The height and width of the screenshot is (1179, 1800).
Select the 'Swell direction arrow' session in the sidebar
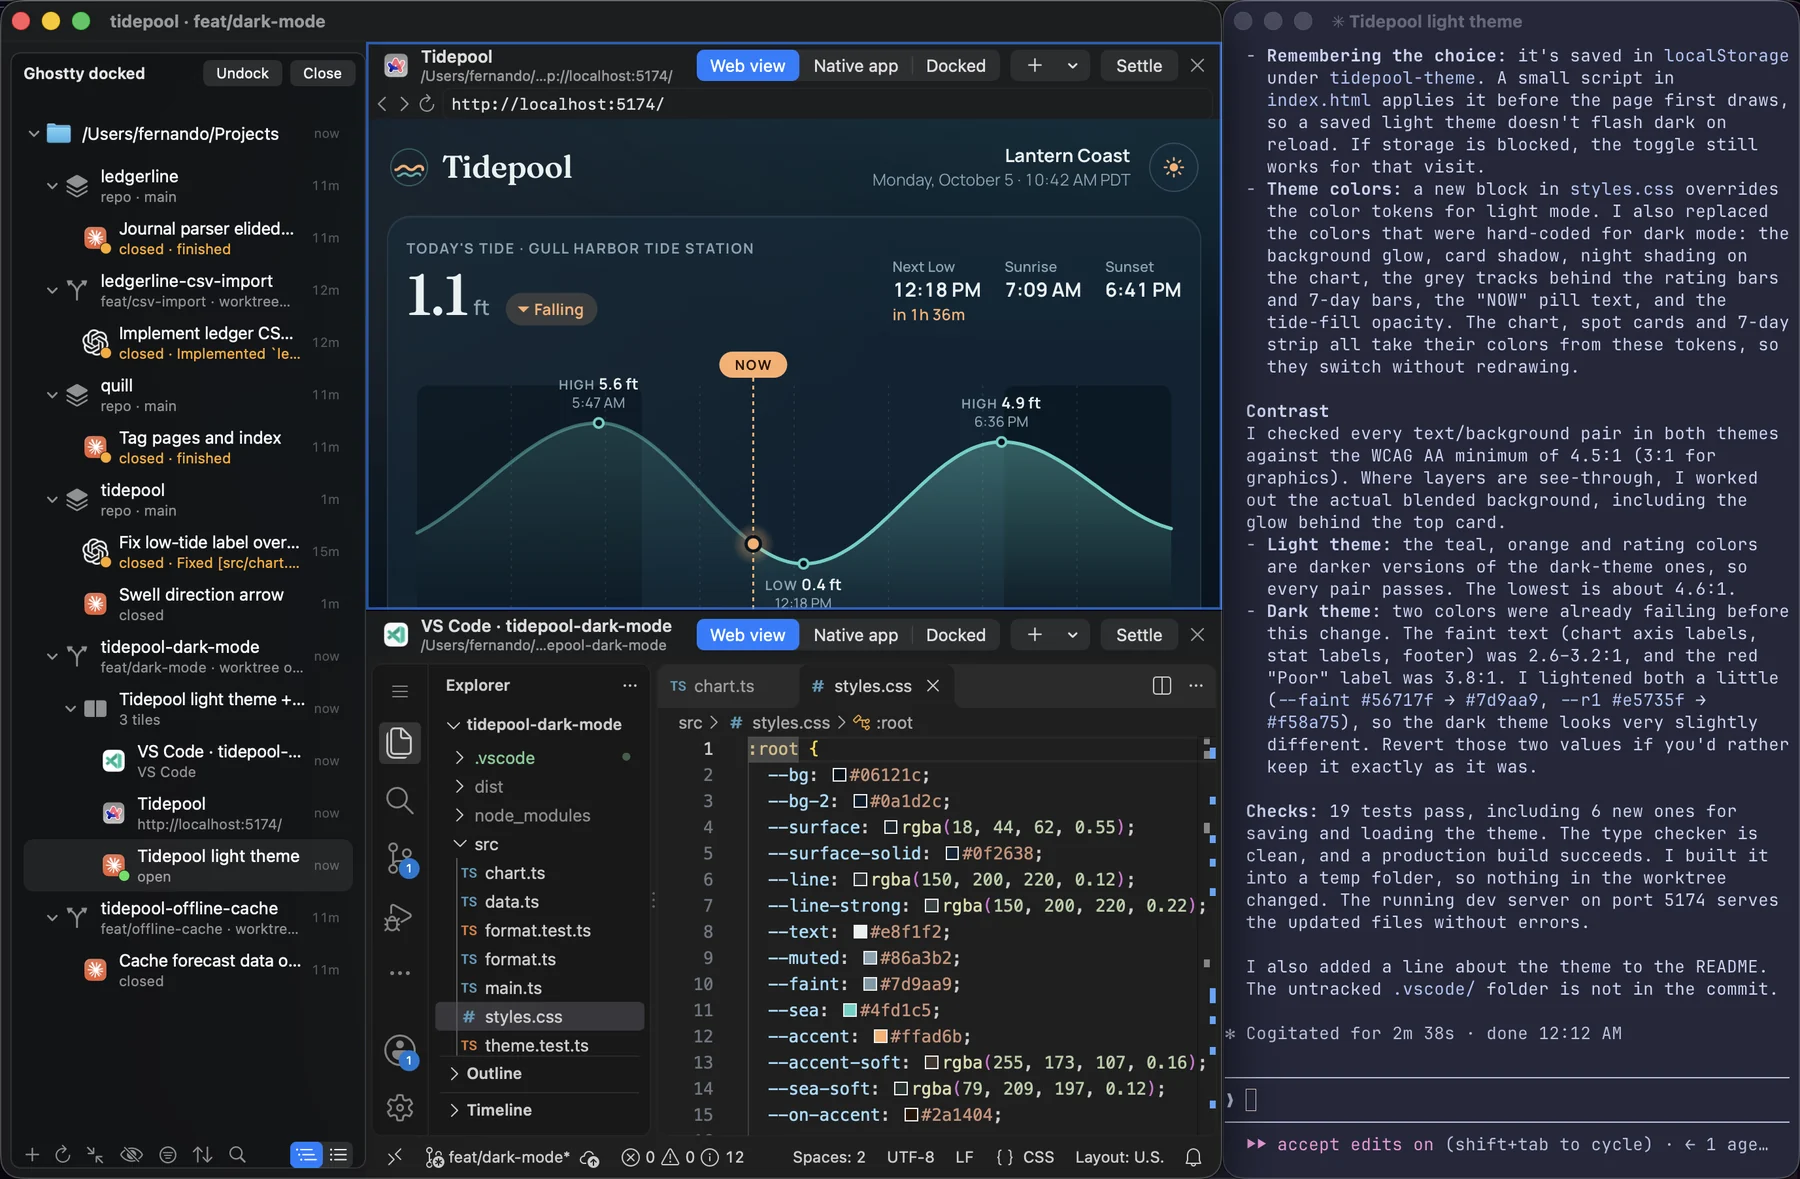189,604
